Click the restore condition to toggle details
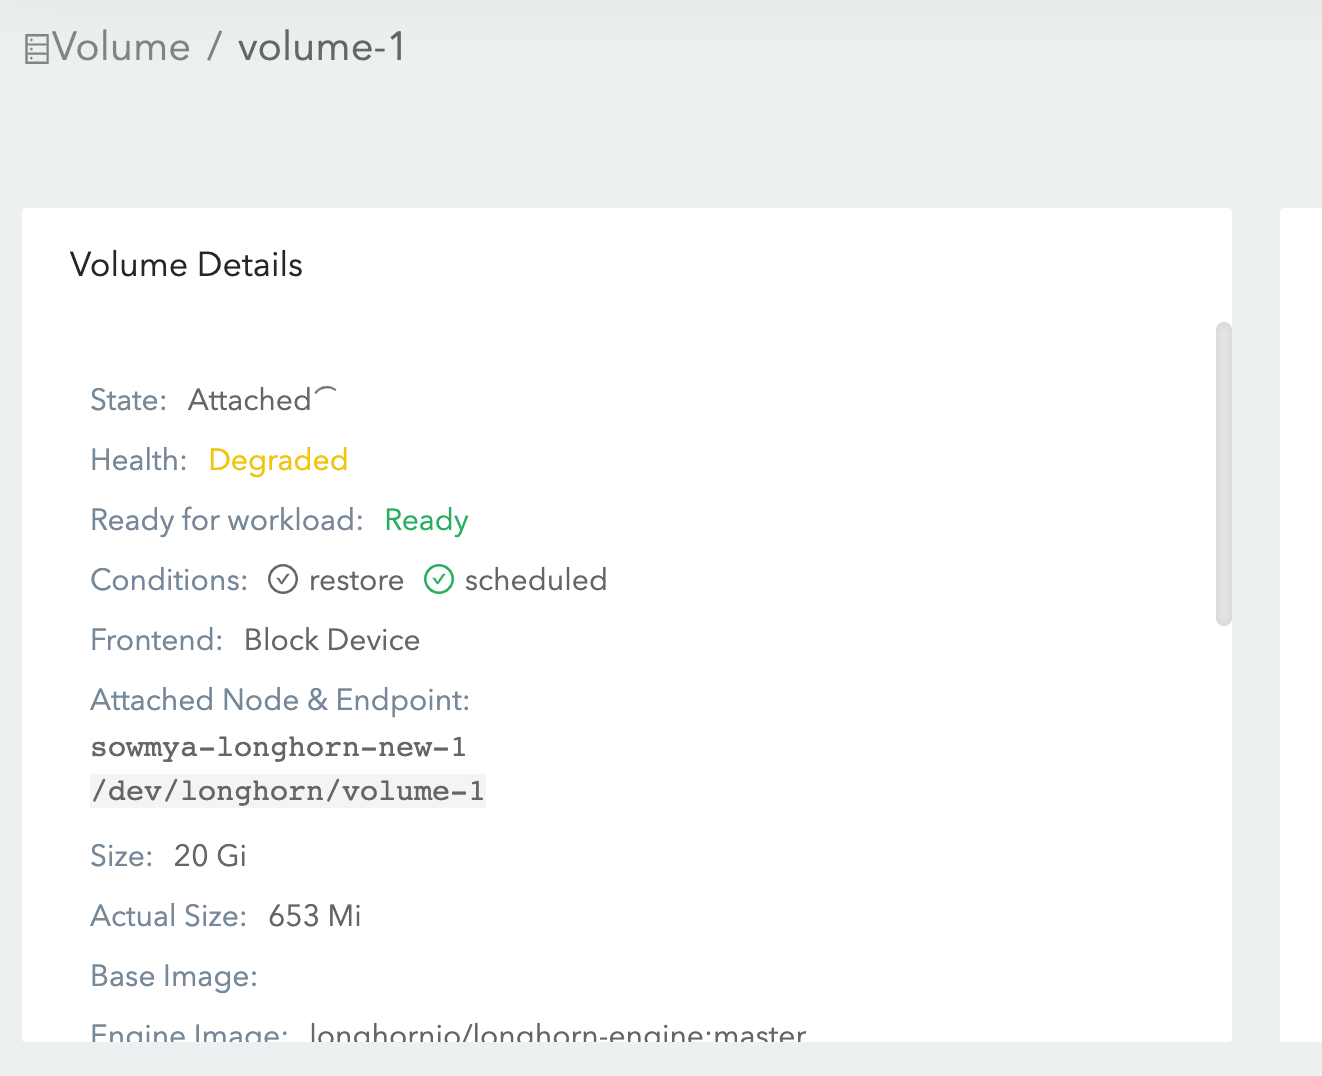The image size is (1322, 1076). click(357, 579)
